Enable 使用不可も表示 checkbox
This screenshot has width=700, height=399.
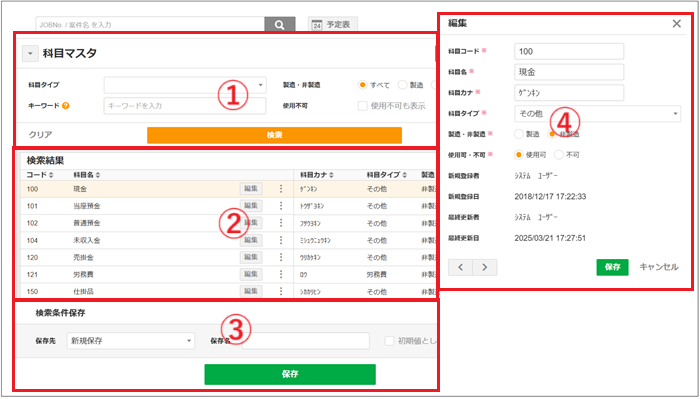click(x=362, y=106)
